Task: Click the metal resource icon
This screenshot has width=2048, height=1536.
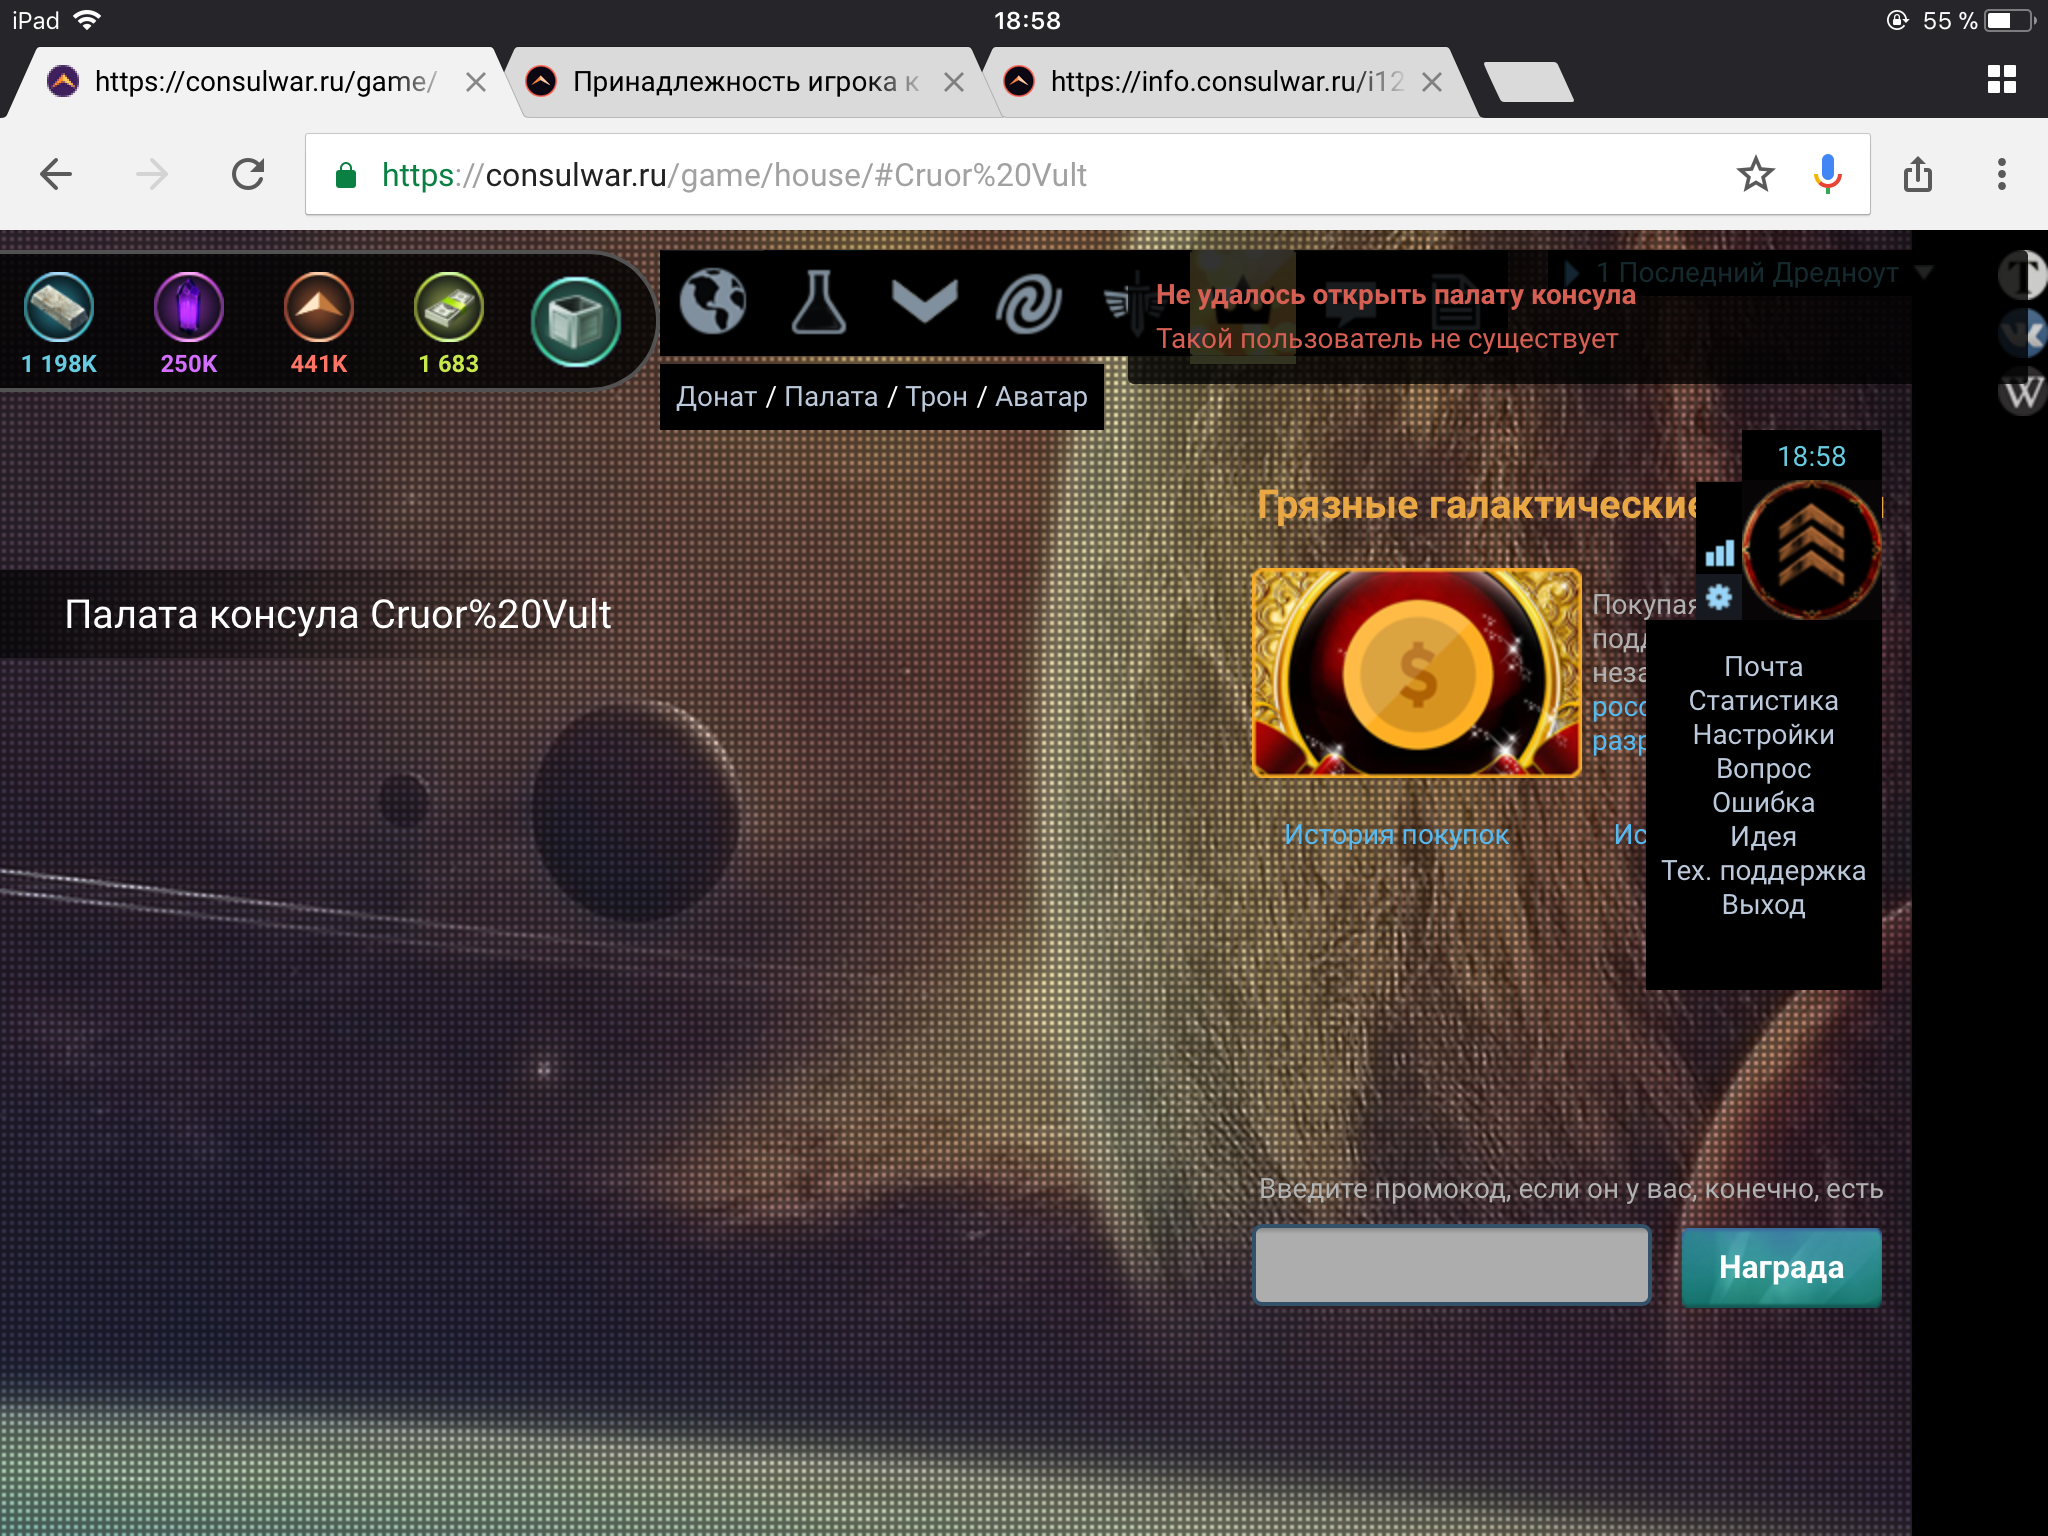Action: 59,307
